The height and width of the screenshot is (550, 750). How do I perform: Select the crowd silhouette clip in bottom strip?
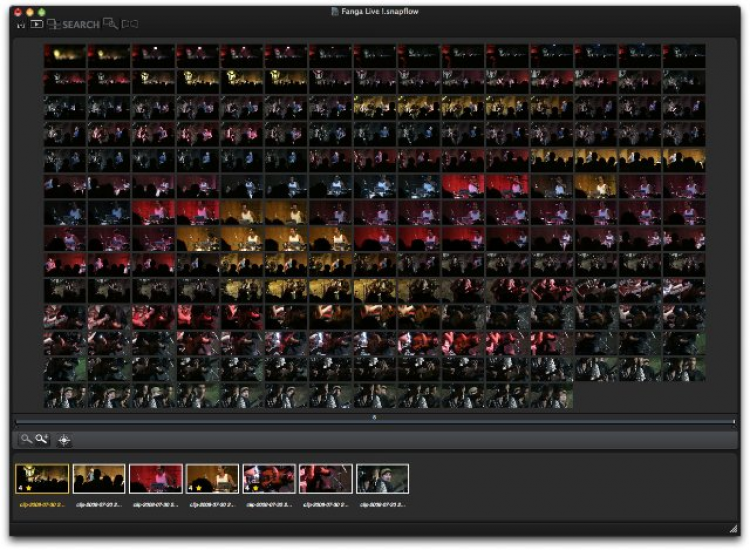point(99,478)
